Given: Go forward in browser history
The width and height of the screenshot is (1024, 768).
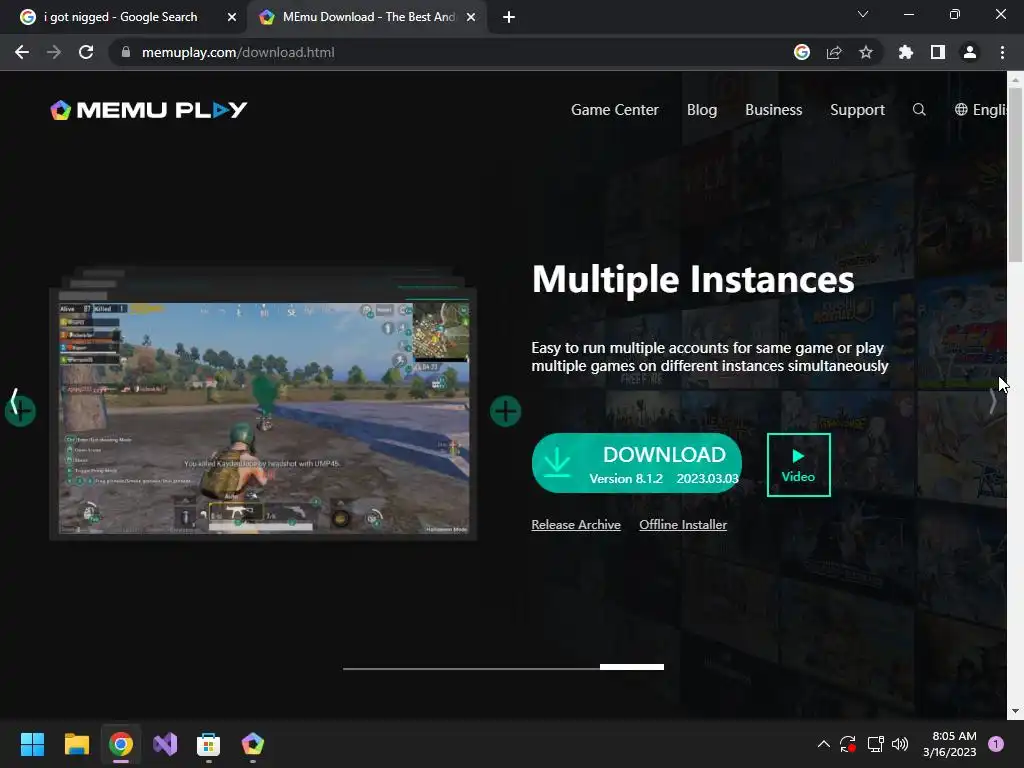Looking at the screenshot, I should 54,52.
